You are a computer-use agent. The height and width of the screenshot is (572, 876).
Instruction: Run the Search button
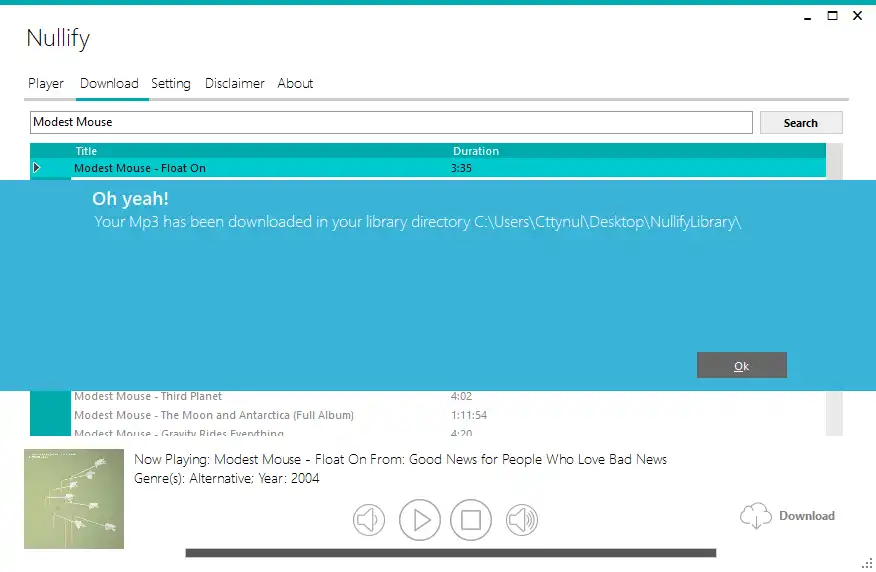pyautogui.click(x=801, y=123)
